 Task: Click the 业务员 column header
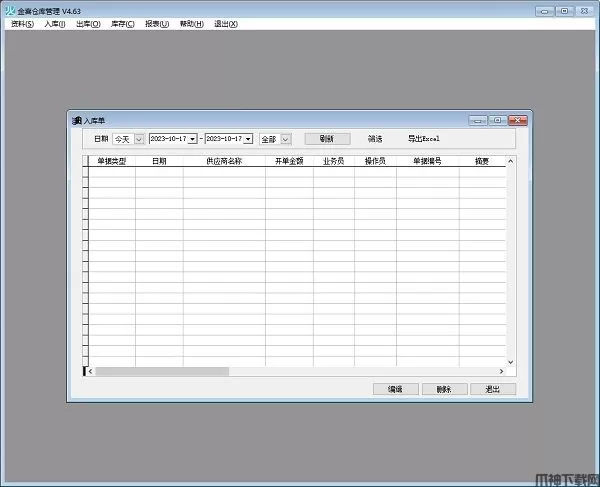(x=334, y=161)
